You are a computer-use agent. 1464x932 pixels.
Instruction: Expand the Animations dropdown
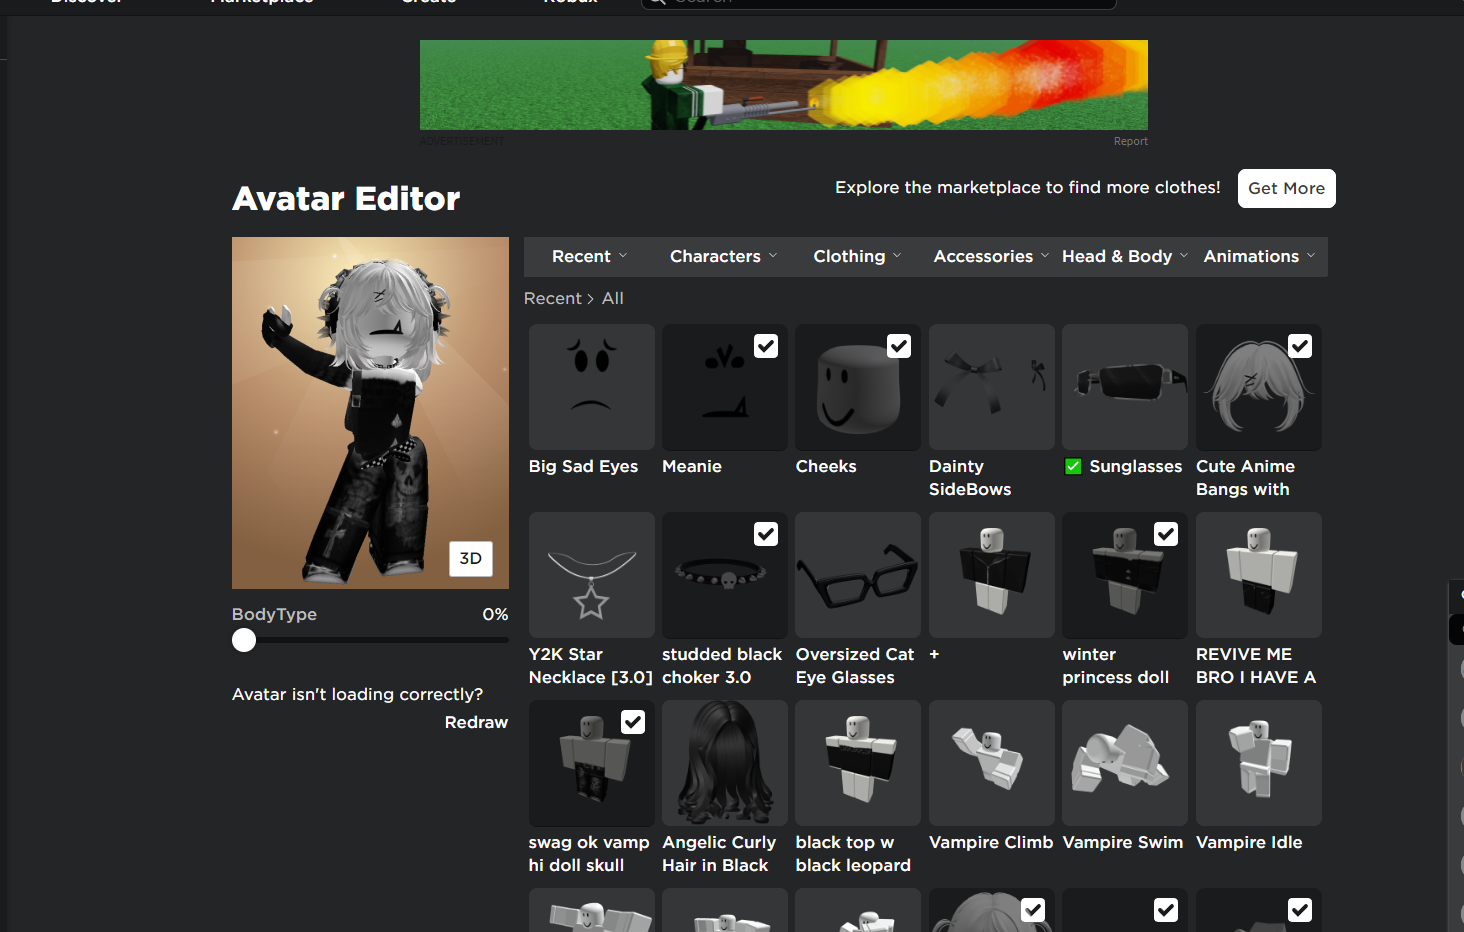pyautogui.click(x=1258, y=257)
